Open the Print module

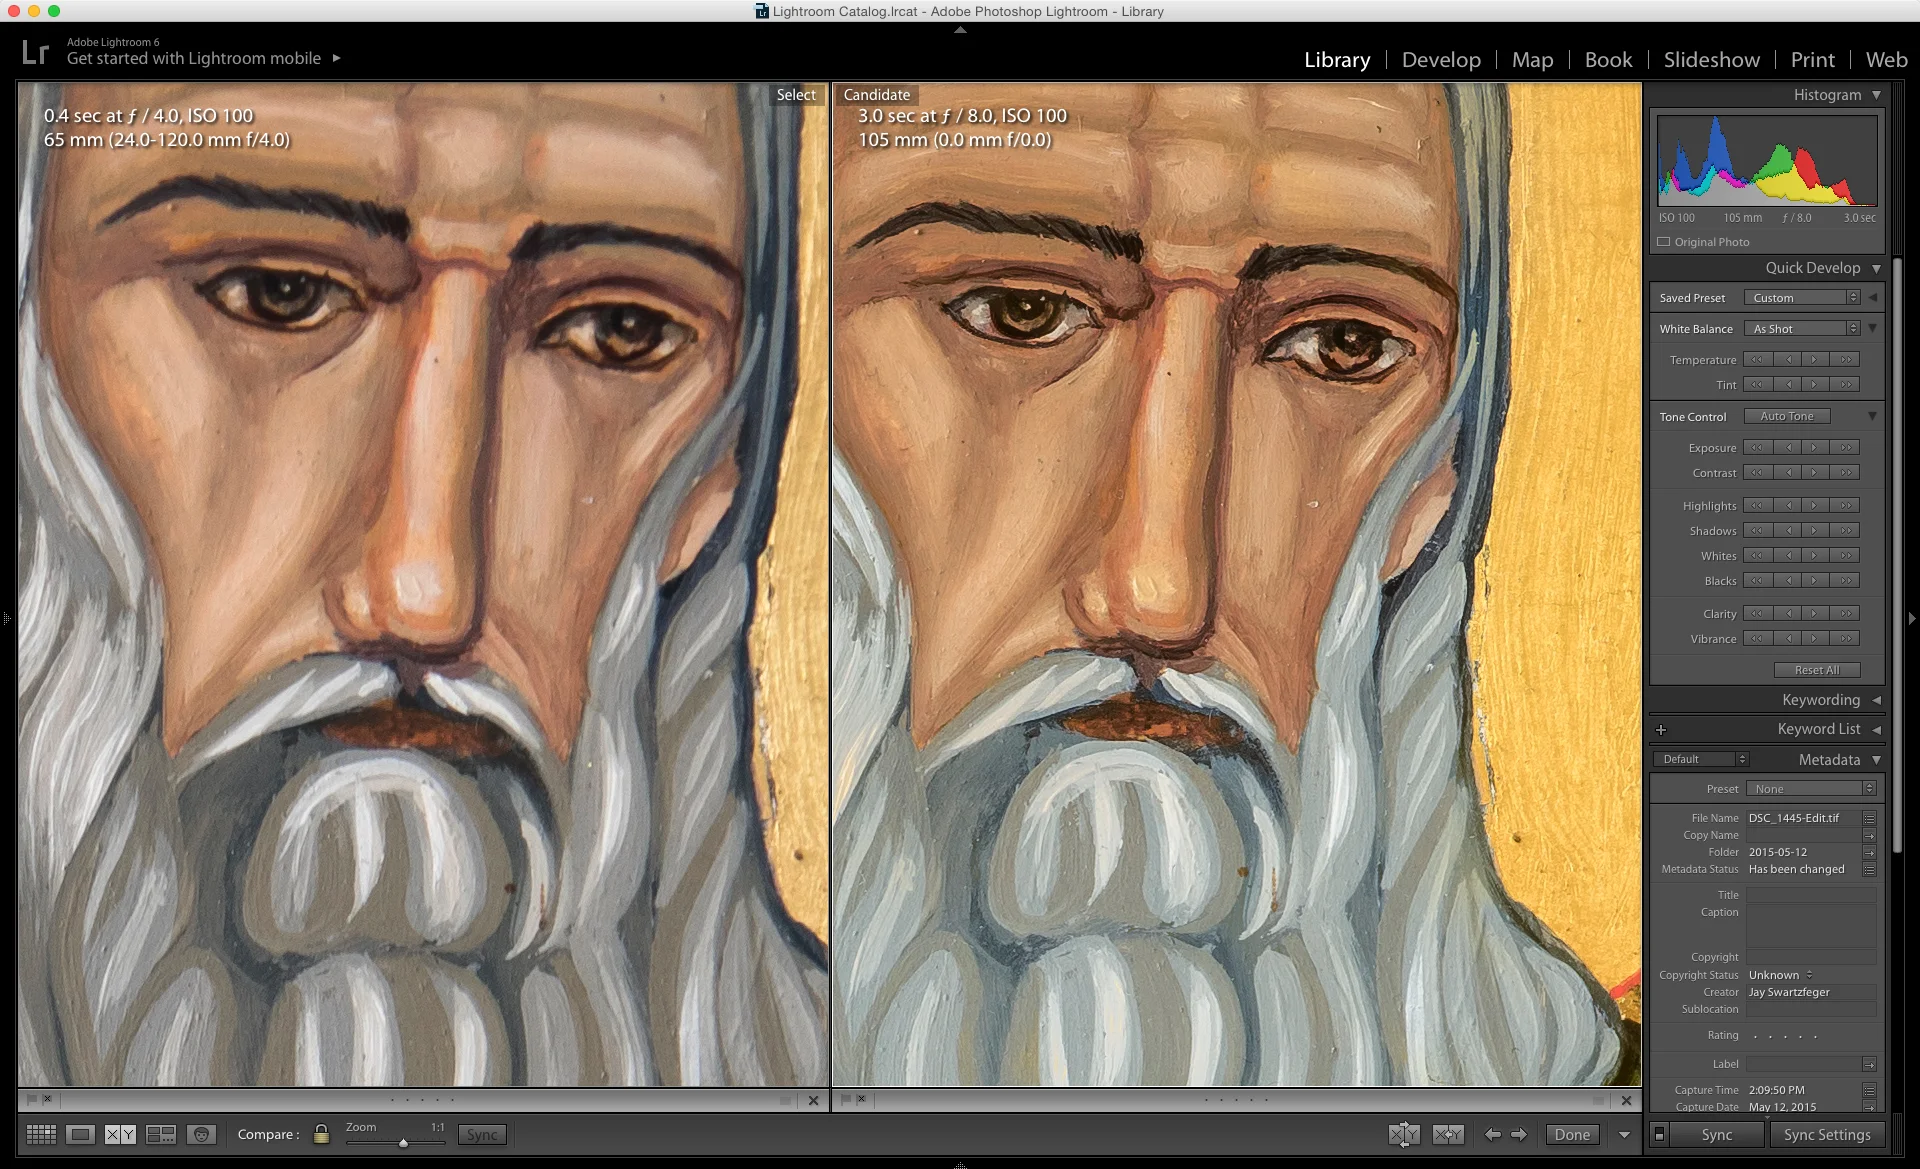tap(1812, 60)
